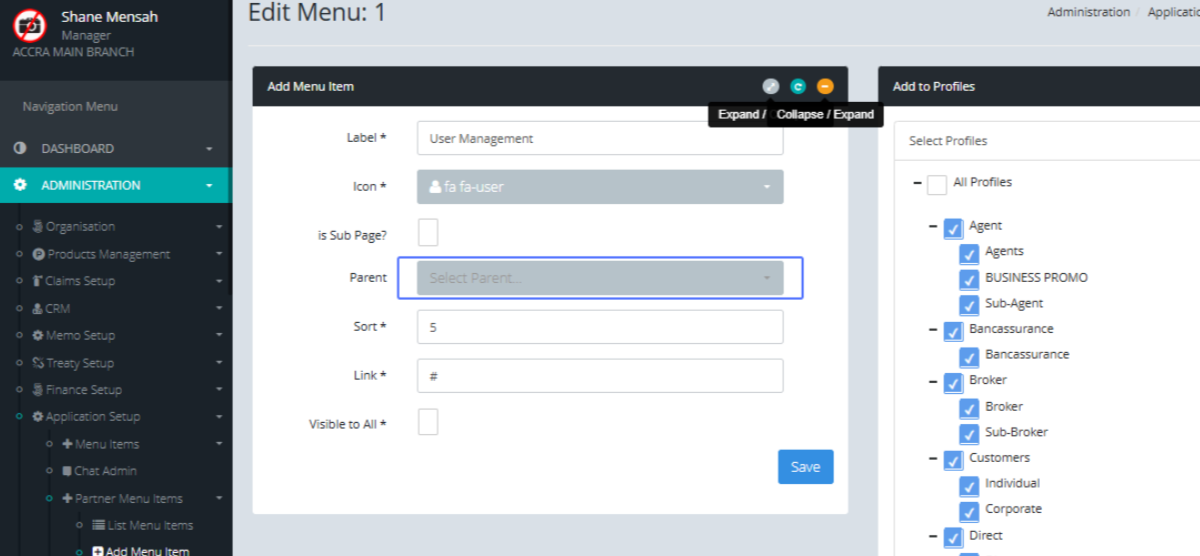Uncheck the BUSINESS PROMO profile checkbox
Viewport: 1200px width, 556px height.
(969, 278)
